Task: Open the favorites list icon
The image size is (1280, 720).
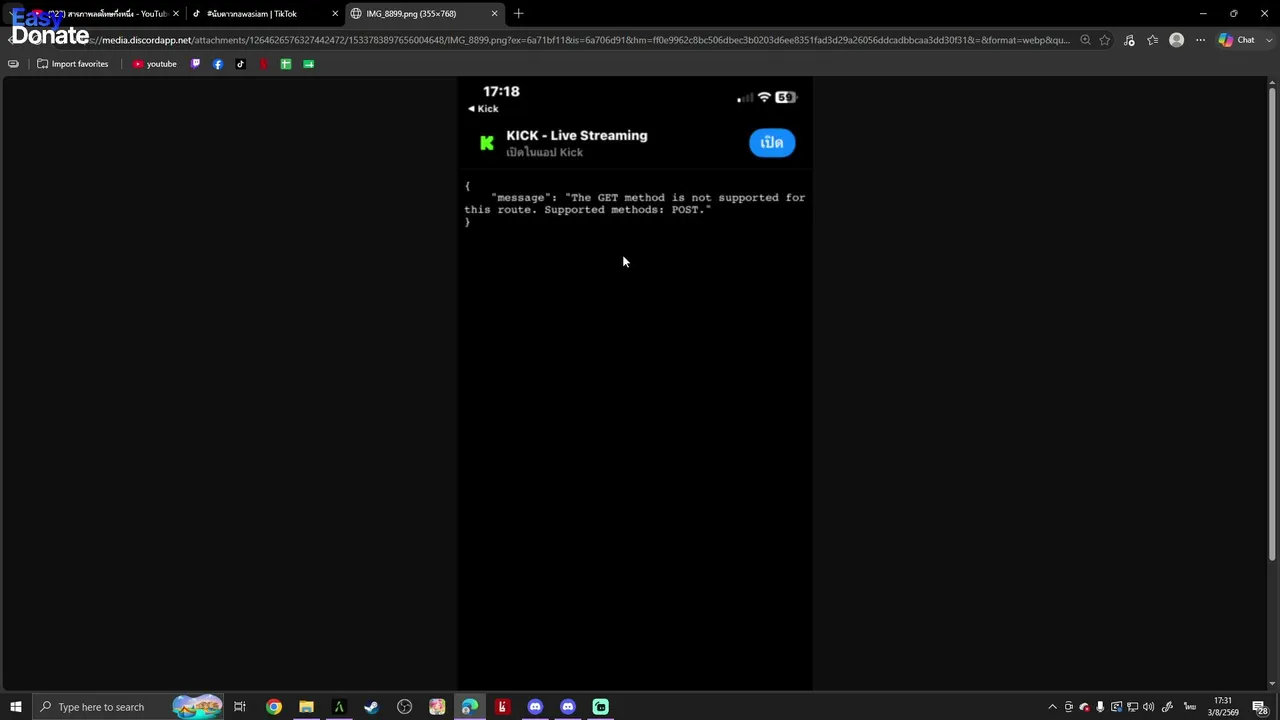Action: click(x=1153, y=40)
